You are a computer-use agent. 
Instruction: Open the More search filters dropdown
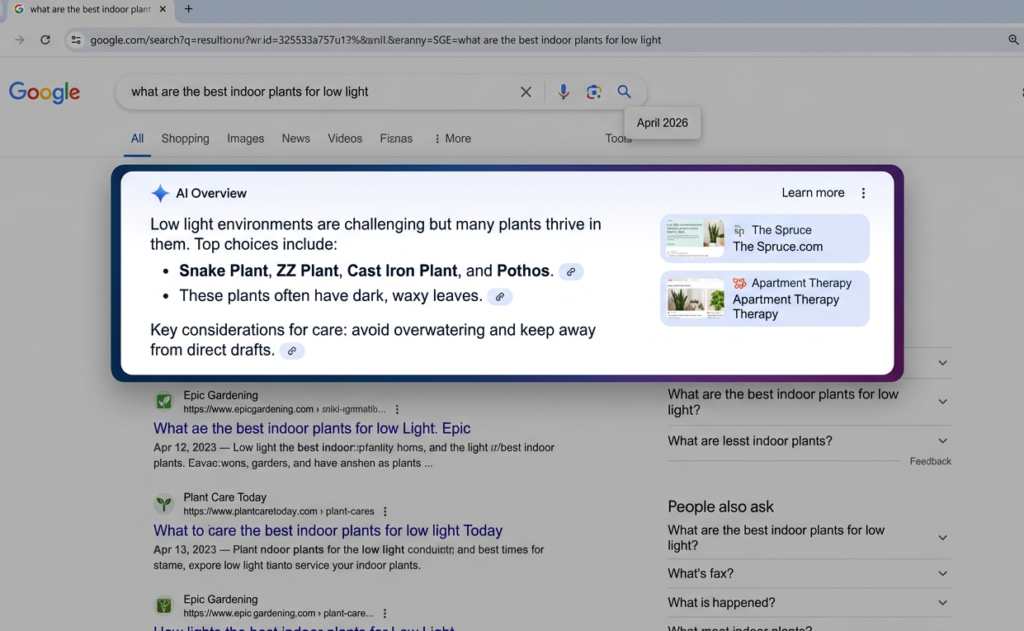click(x=452, y=139)
